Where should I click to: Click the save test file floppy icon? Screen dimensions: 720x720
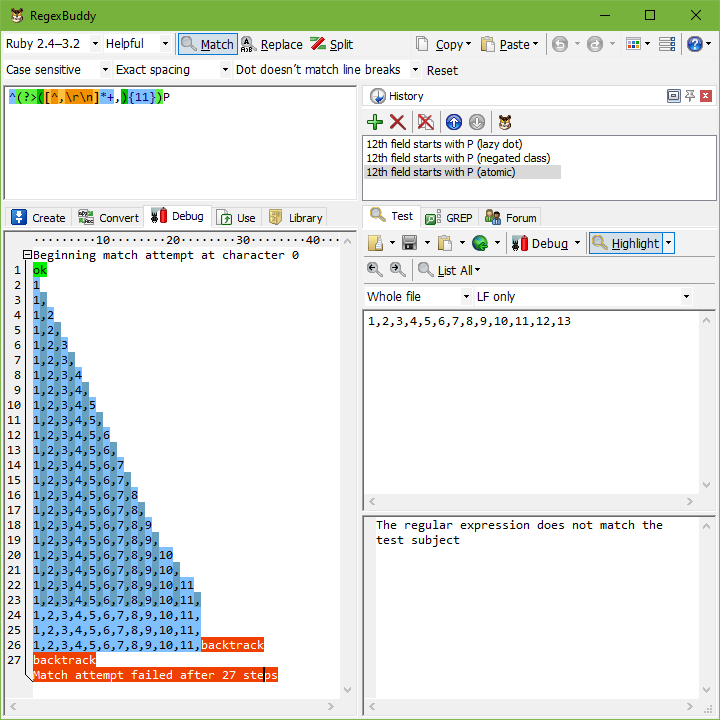[x=410, y=243]
